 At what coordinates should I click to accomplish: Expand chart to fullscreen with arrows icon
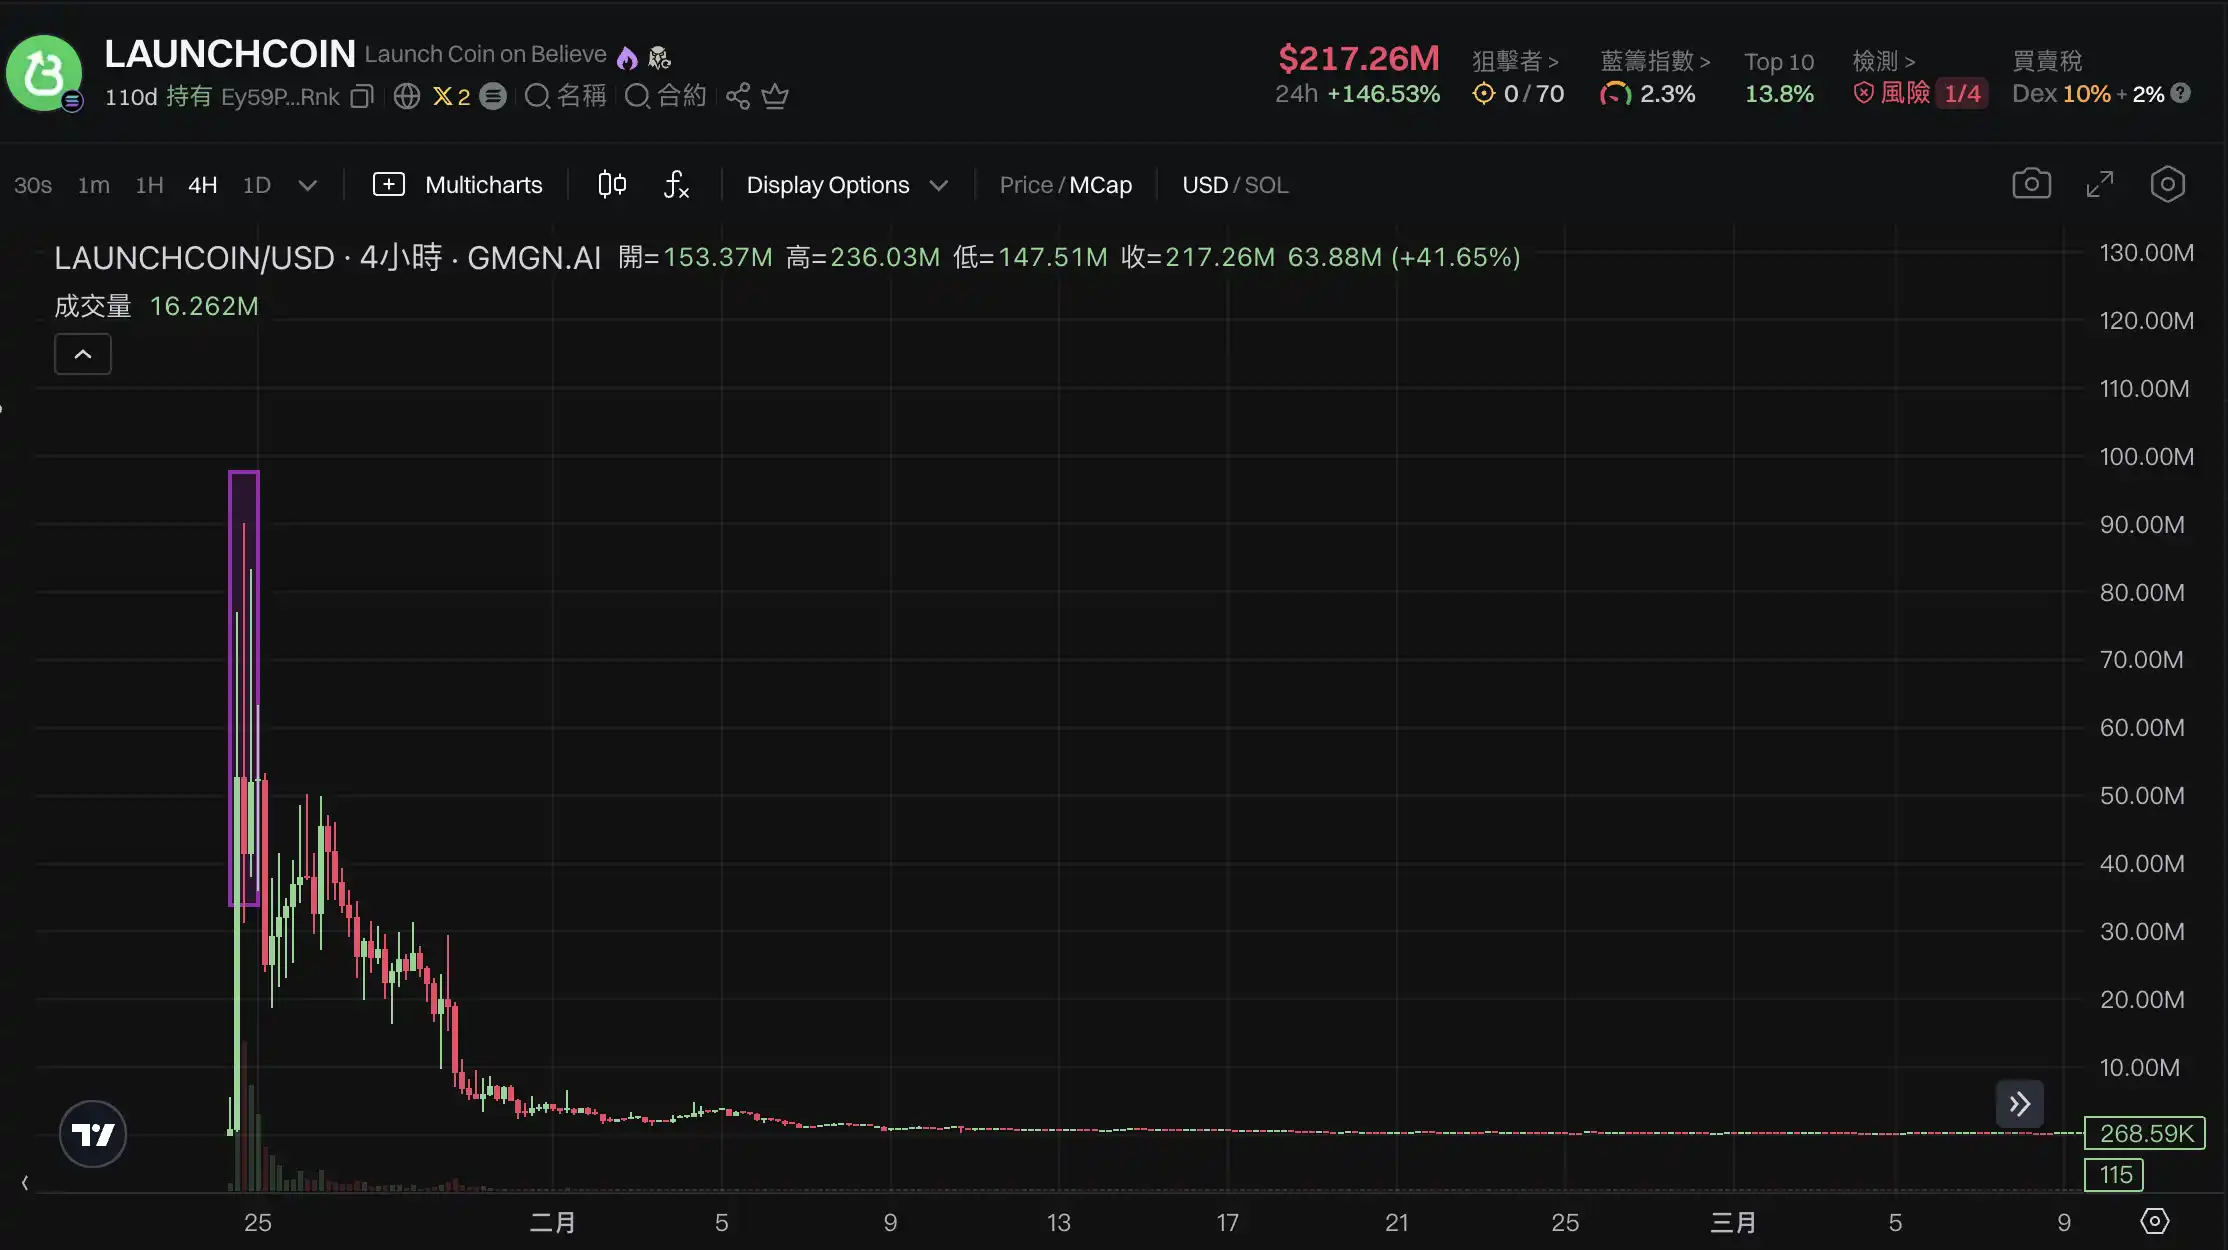tap(2100, 184)
